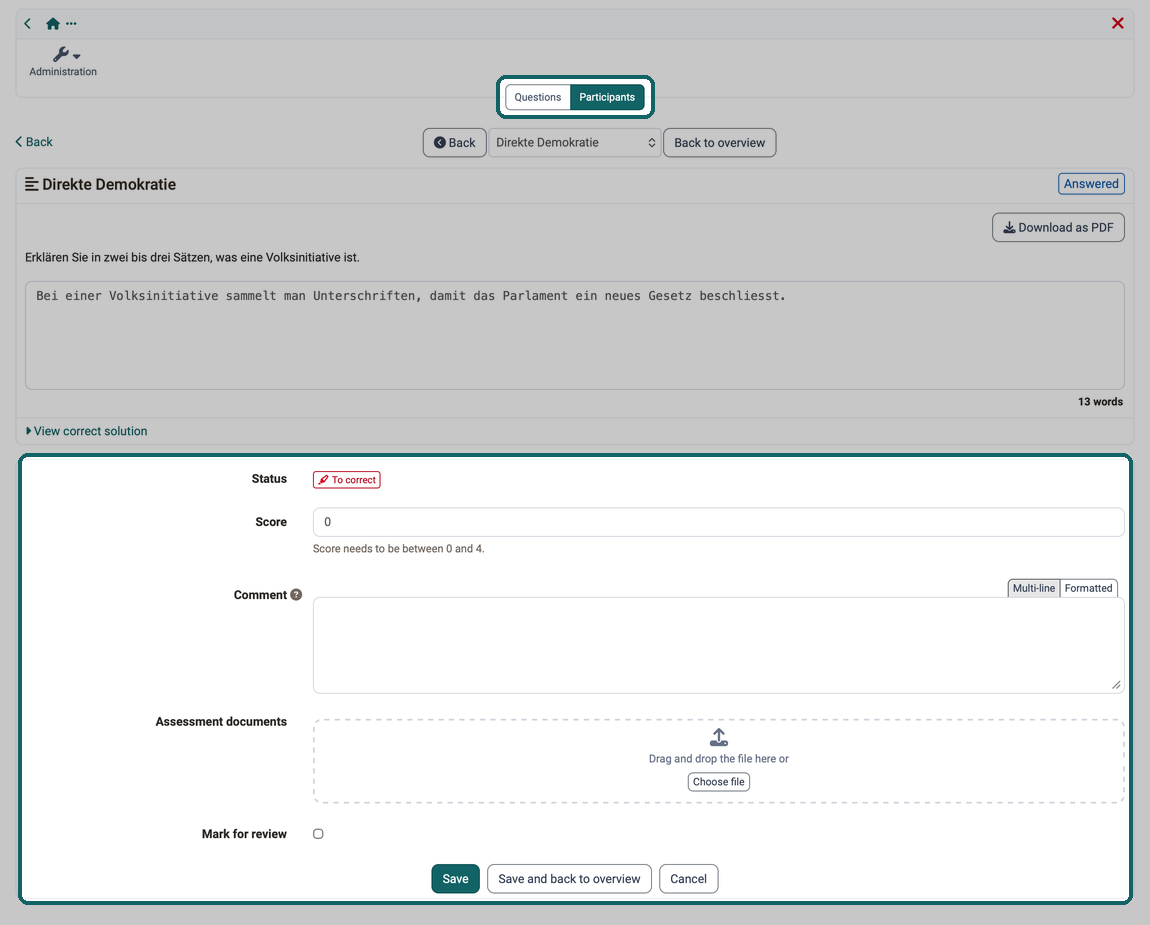Click the To correct status badge
Image resolution: width=1150 pixels, height=925 pixels.
[347, 480]
